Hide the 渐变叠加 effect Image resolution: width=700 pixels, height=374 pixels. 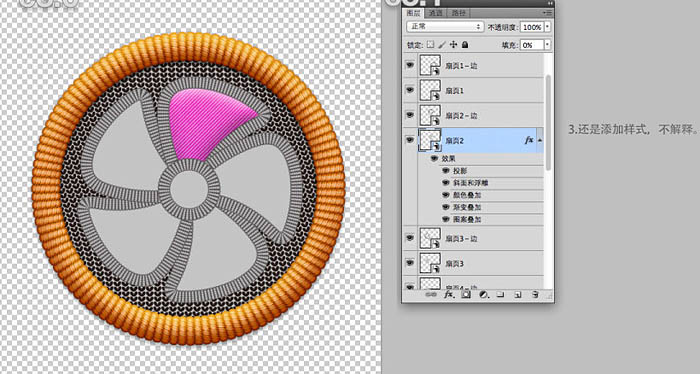(x=446, y=207)
